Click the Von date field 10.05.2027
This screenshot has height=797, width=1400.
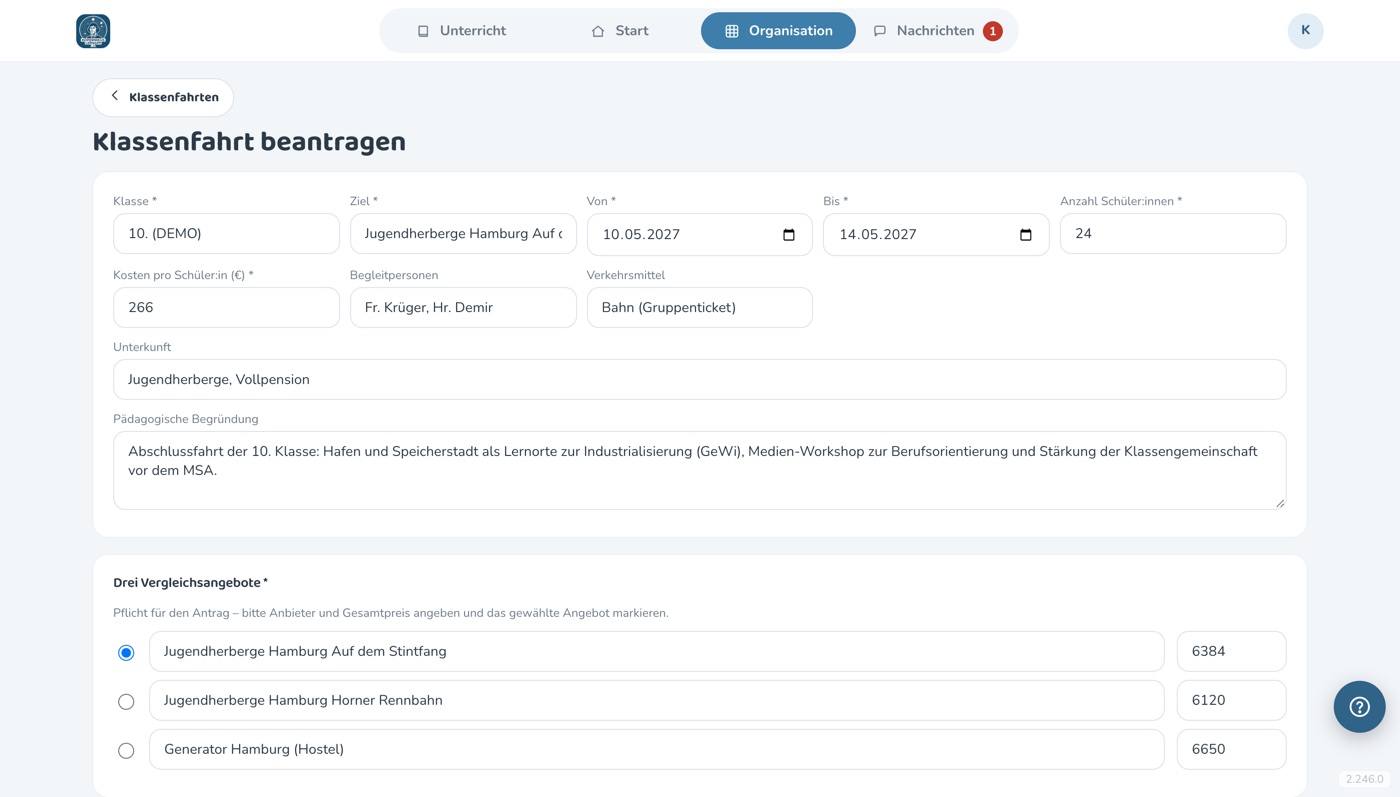(699, 234)
